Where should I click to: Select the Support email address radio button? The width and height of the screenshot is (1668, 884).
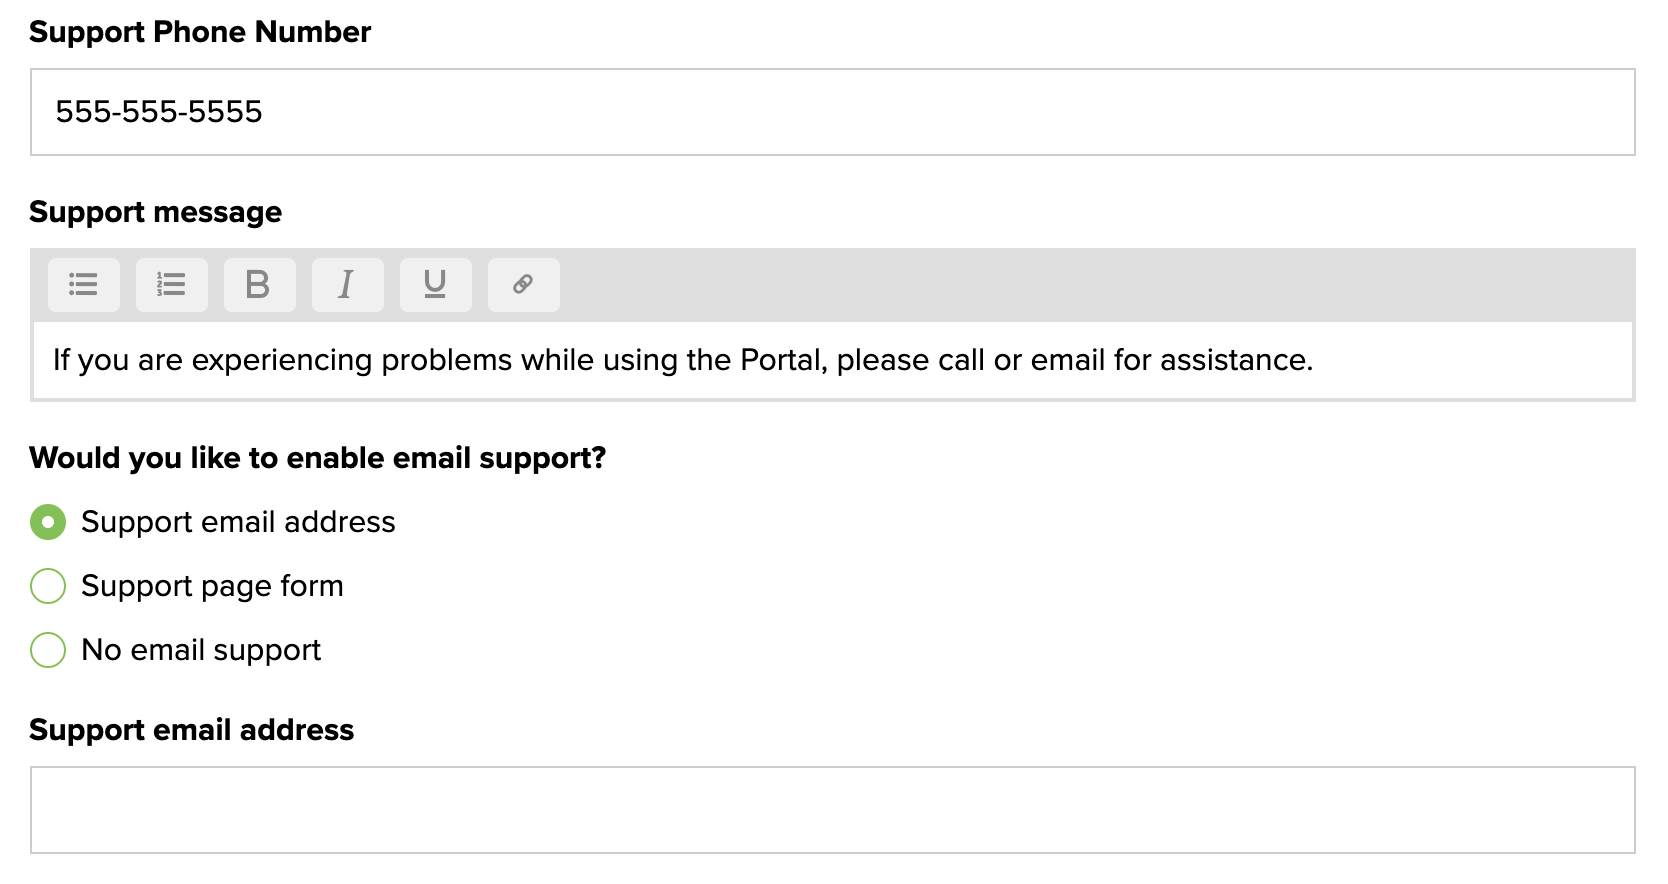point(48,522)
